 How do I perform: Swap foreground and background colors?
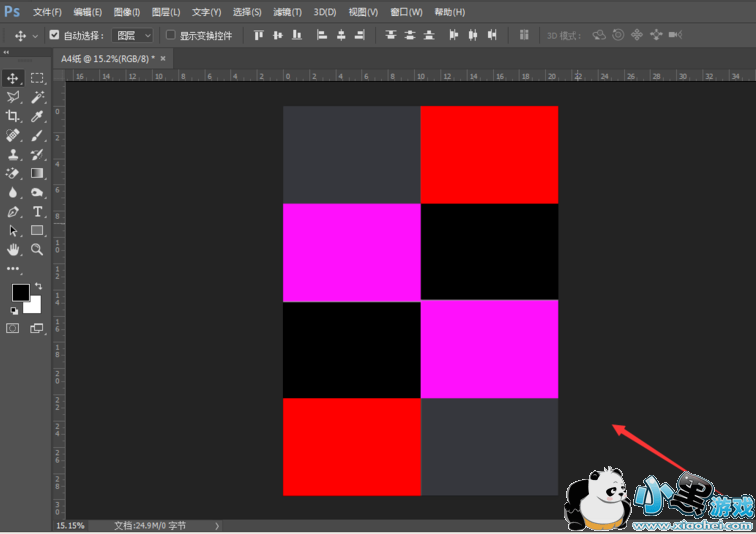(x=38, y=286)
